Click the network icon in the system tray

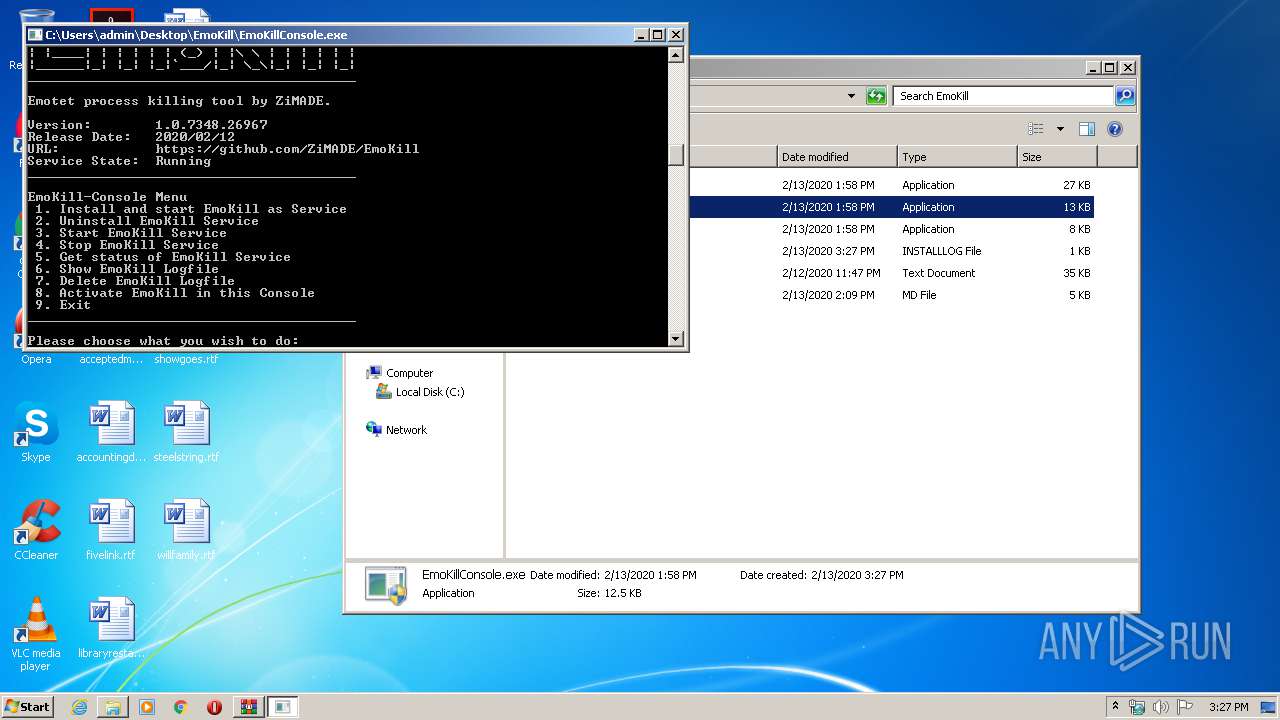(x=1137, y=707)
